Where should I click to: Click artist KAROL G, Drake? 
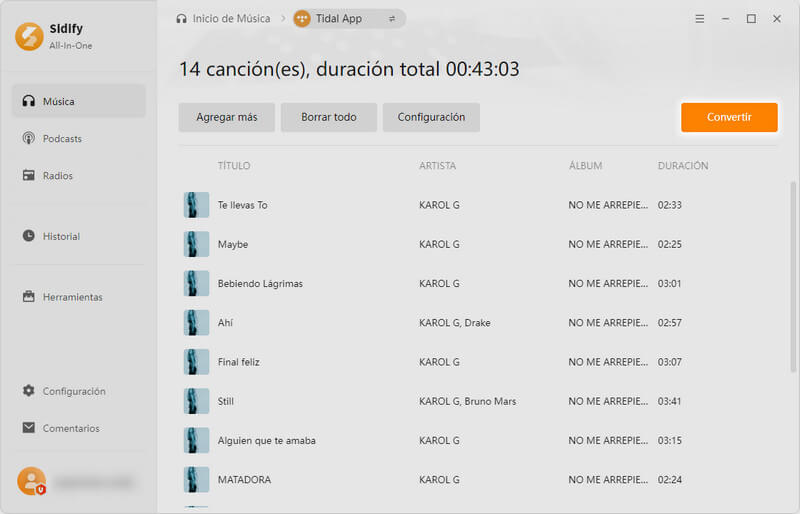[455, 323]
